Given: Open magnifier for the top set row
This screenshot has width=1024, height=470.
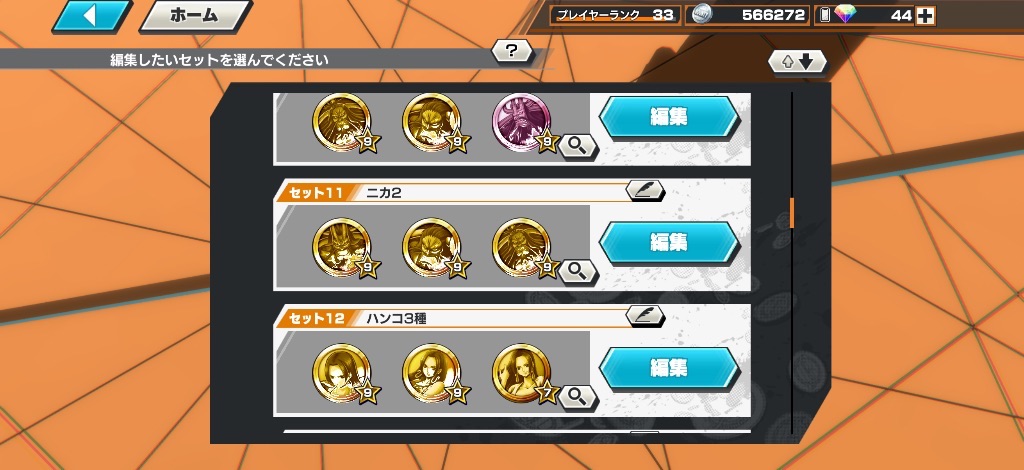Looking at the screenshot, I should pos(577,146).
